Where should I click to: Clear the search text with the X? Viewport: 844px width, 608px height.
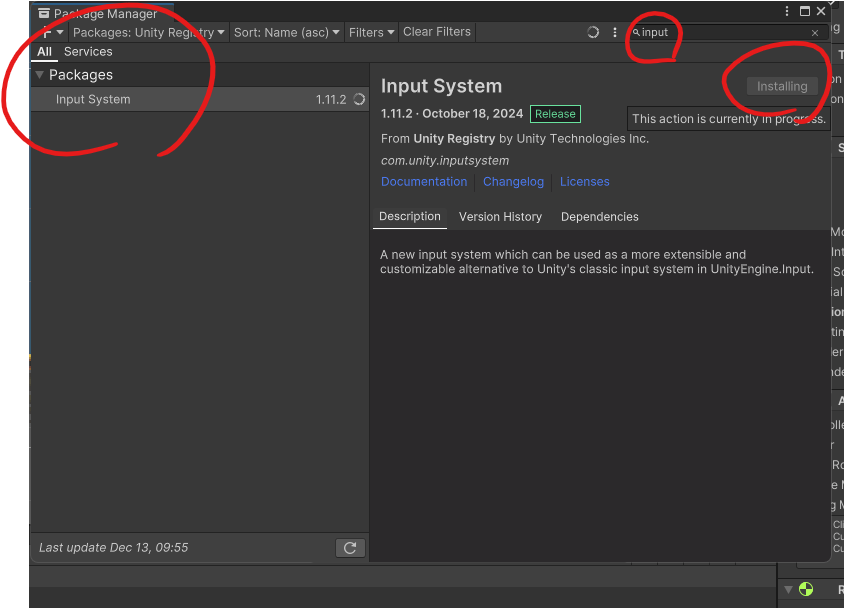point(815,33)
